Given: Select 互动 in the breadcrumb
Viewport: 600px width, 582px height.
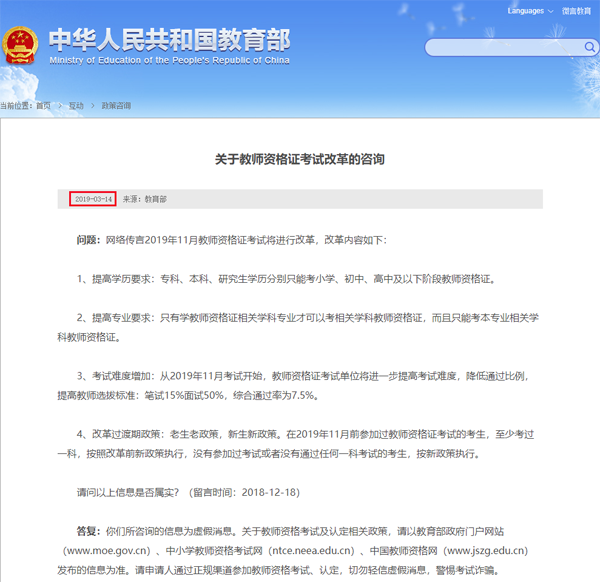Looking at the screenshot, I should coord(76,105).
